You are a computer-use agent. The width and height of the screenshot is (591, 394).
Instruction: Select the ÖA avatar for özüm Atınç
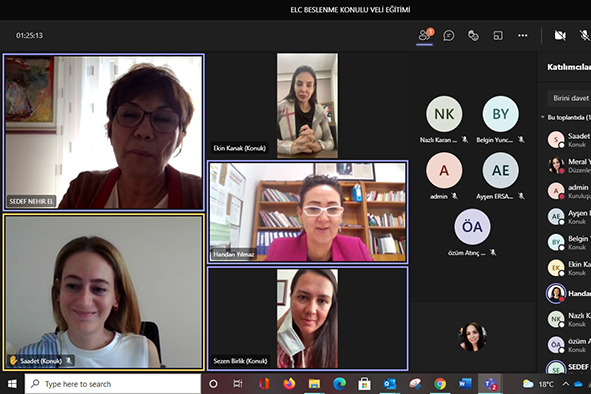pyautogui.click(x=472, y=227)
